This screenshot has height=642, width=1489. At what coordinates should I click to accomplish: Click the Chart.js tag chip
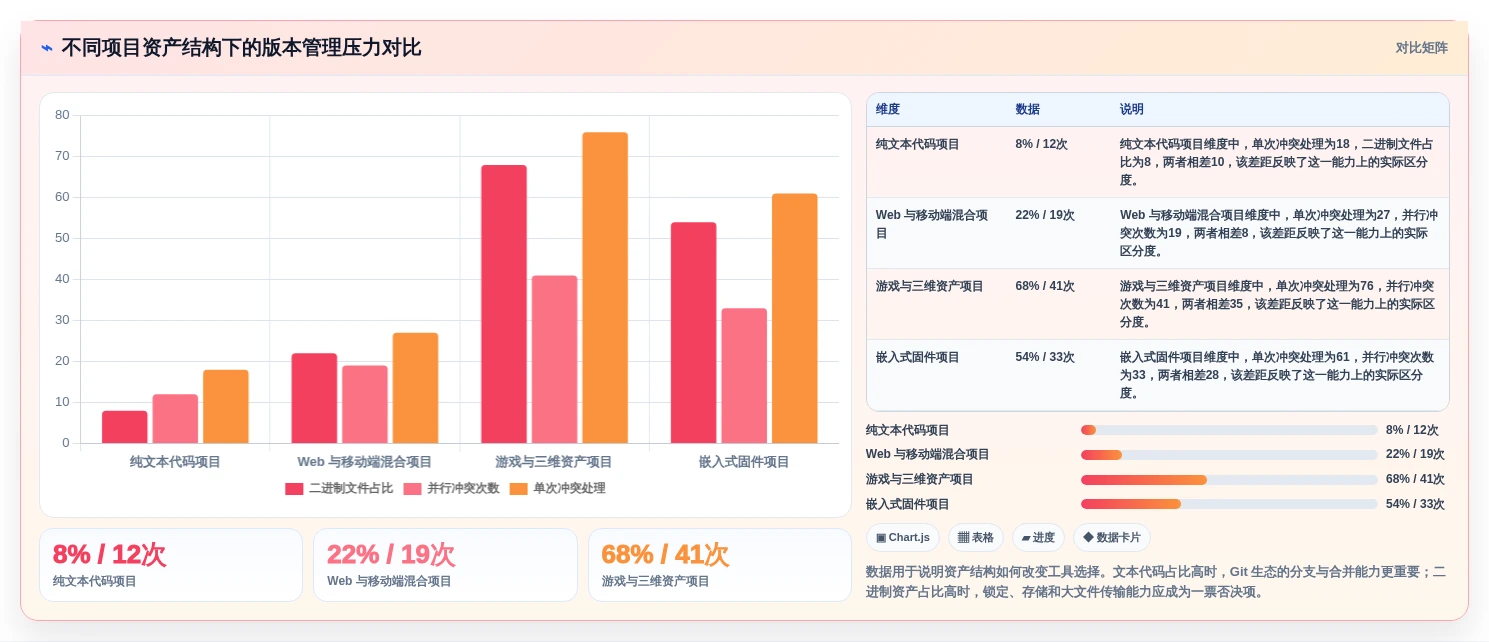[x=903, y=537]
